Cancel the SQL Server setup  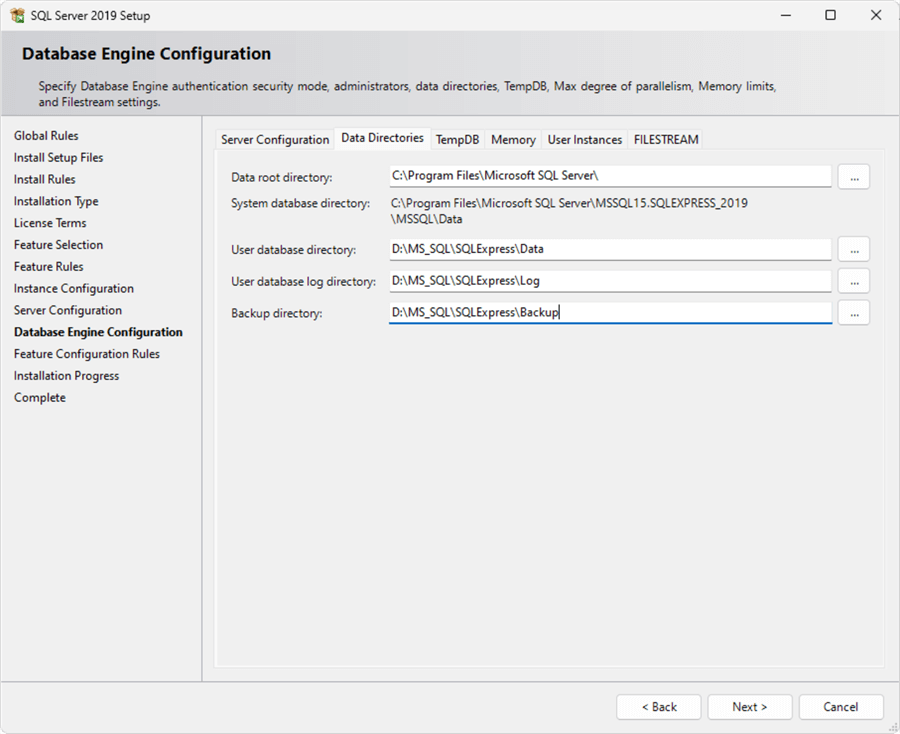[x=841, y=707]
